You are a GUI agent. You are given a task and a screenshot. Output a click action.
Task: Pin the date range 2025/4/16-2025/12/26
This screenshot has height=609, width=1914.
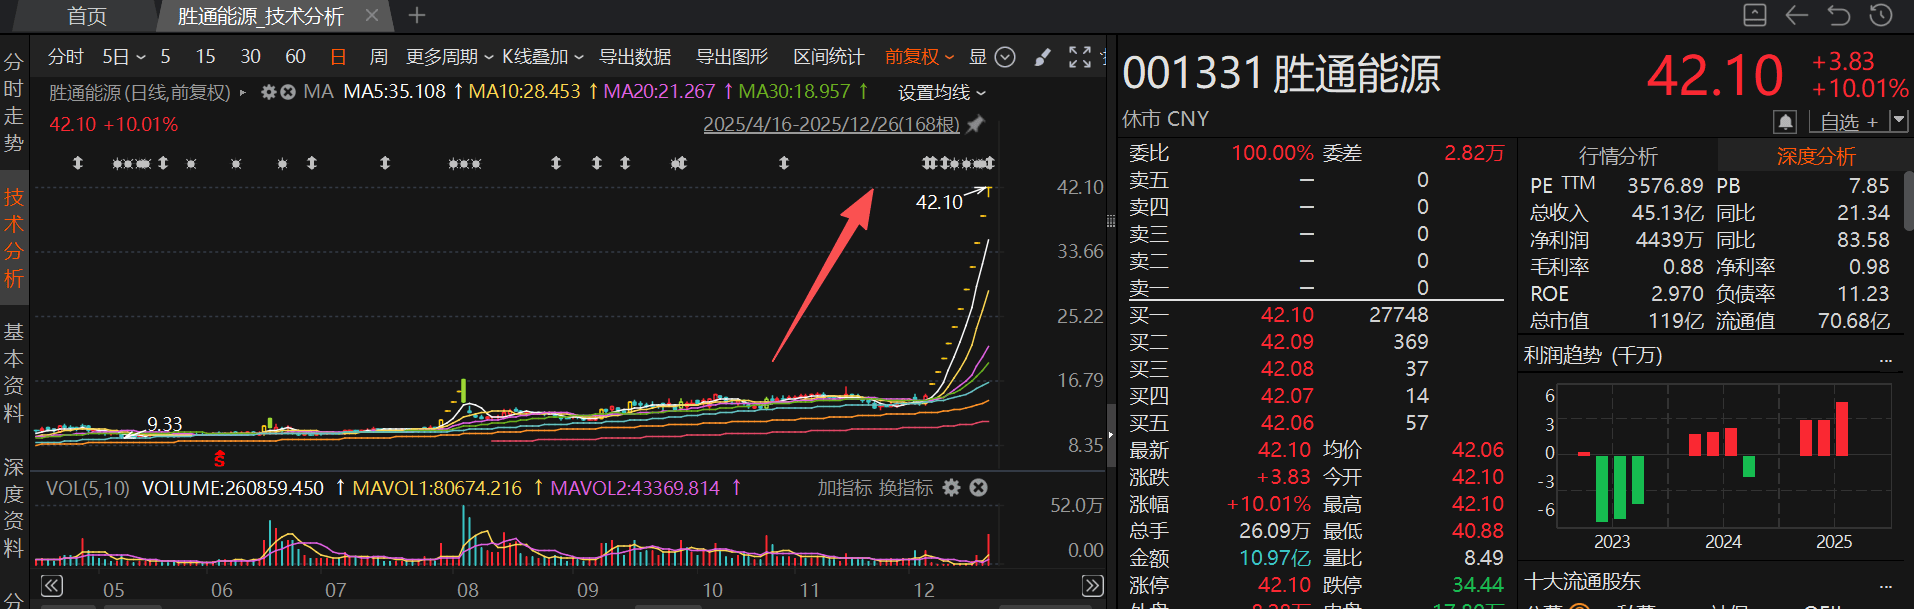[x=976, y=124]
